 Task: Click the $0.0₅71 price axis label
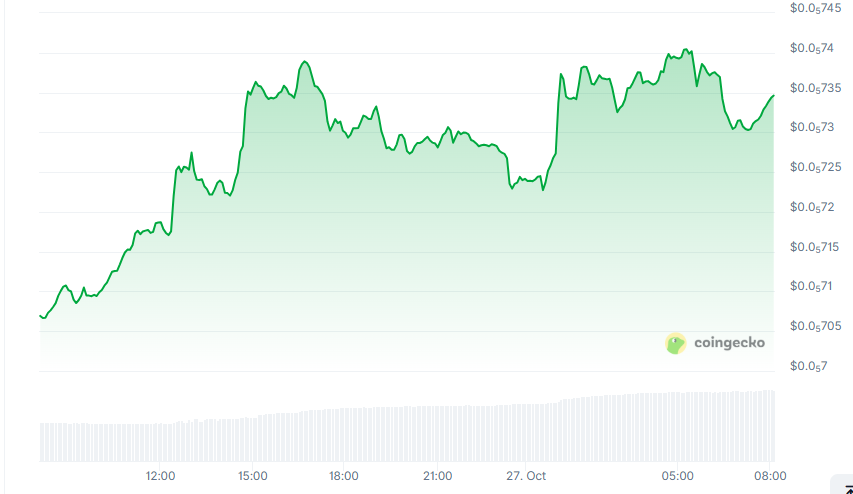(x=812, y=287)
